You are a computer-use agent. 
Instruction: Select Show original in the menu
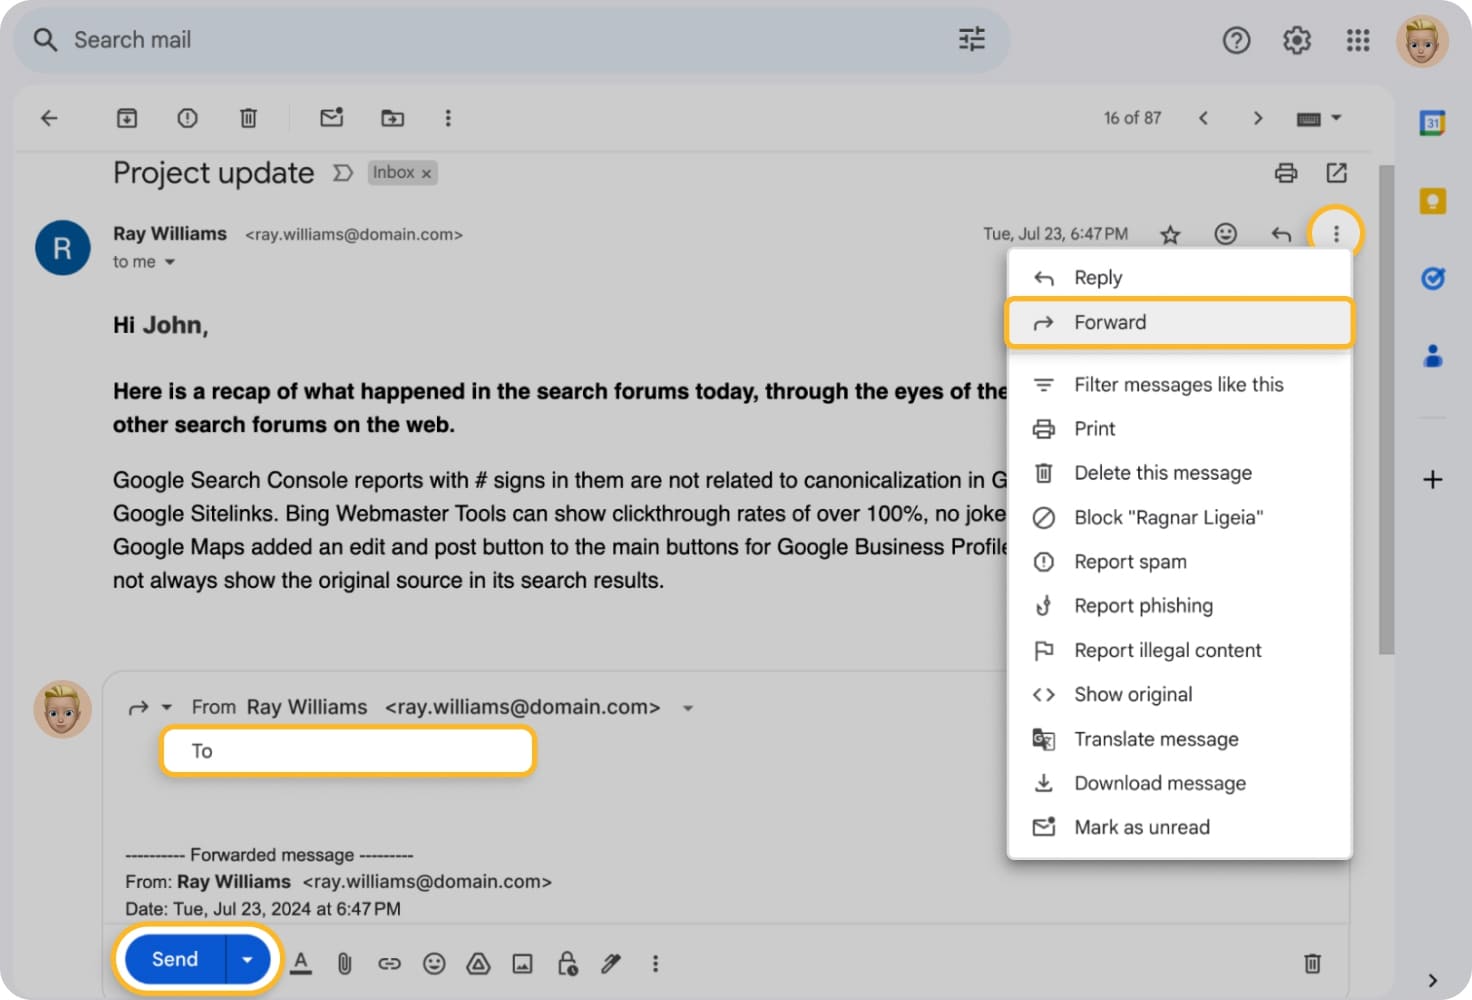[1132, 694]
